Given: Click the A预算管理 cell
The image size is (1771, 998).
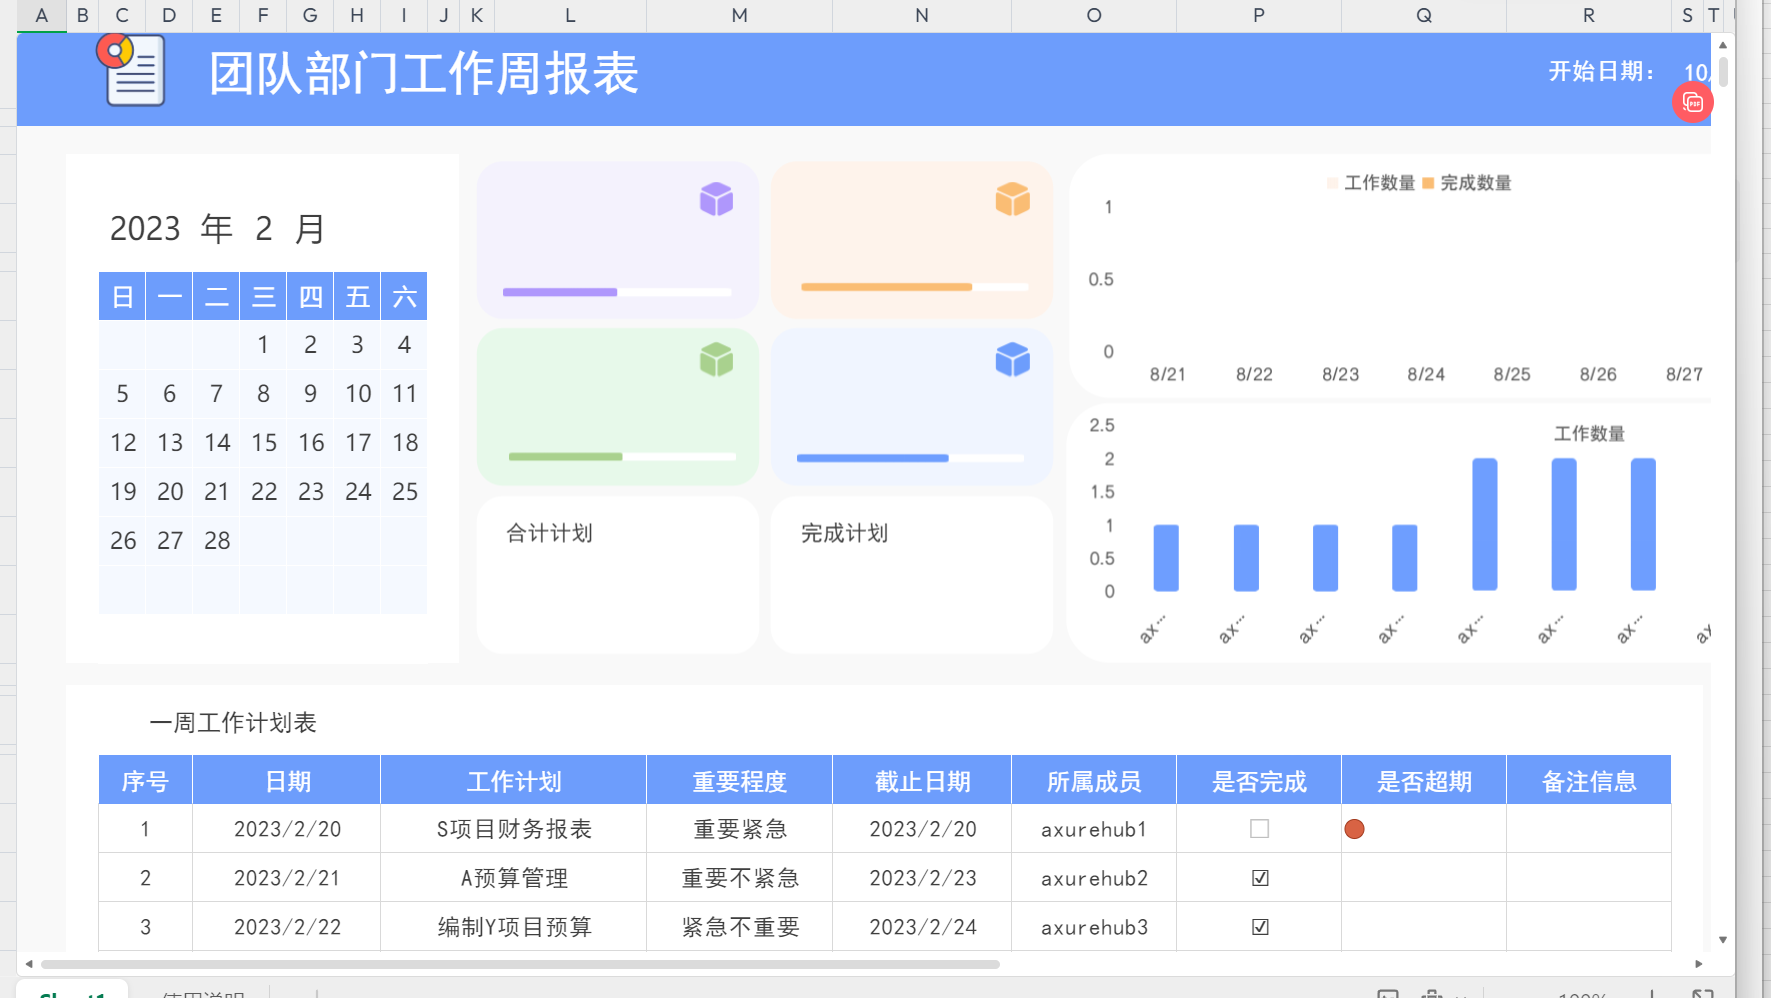Looking at the screenshot, I should pyautogui.click(x=514, y=878).
